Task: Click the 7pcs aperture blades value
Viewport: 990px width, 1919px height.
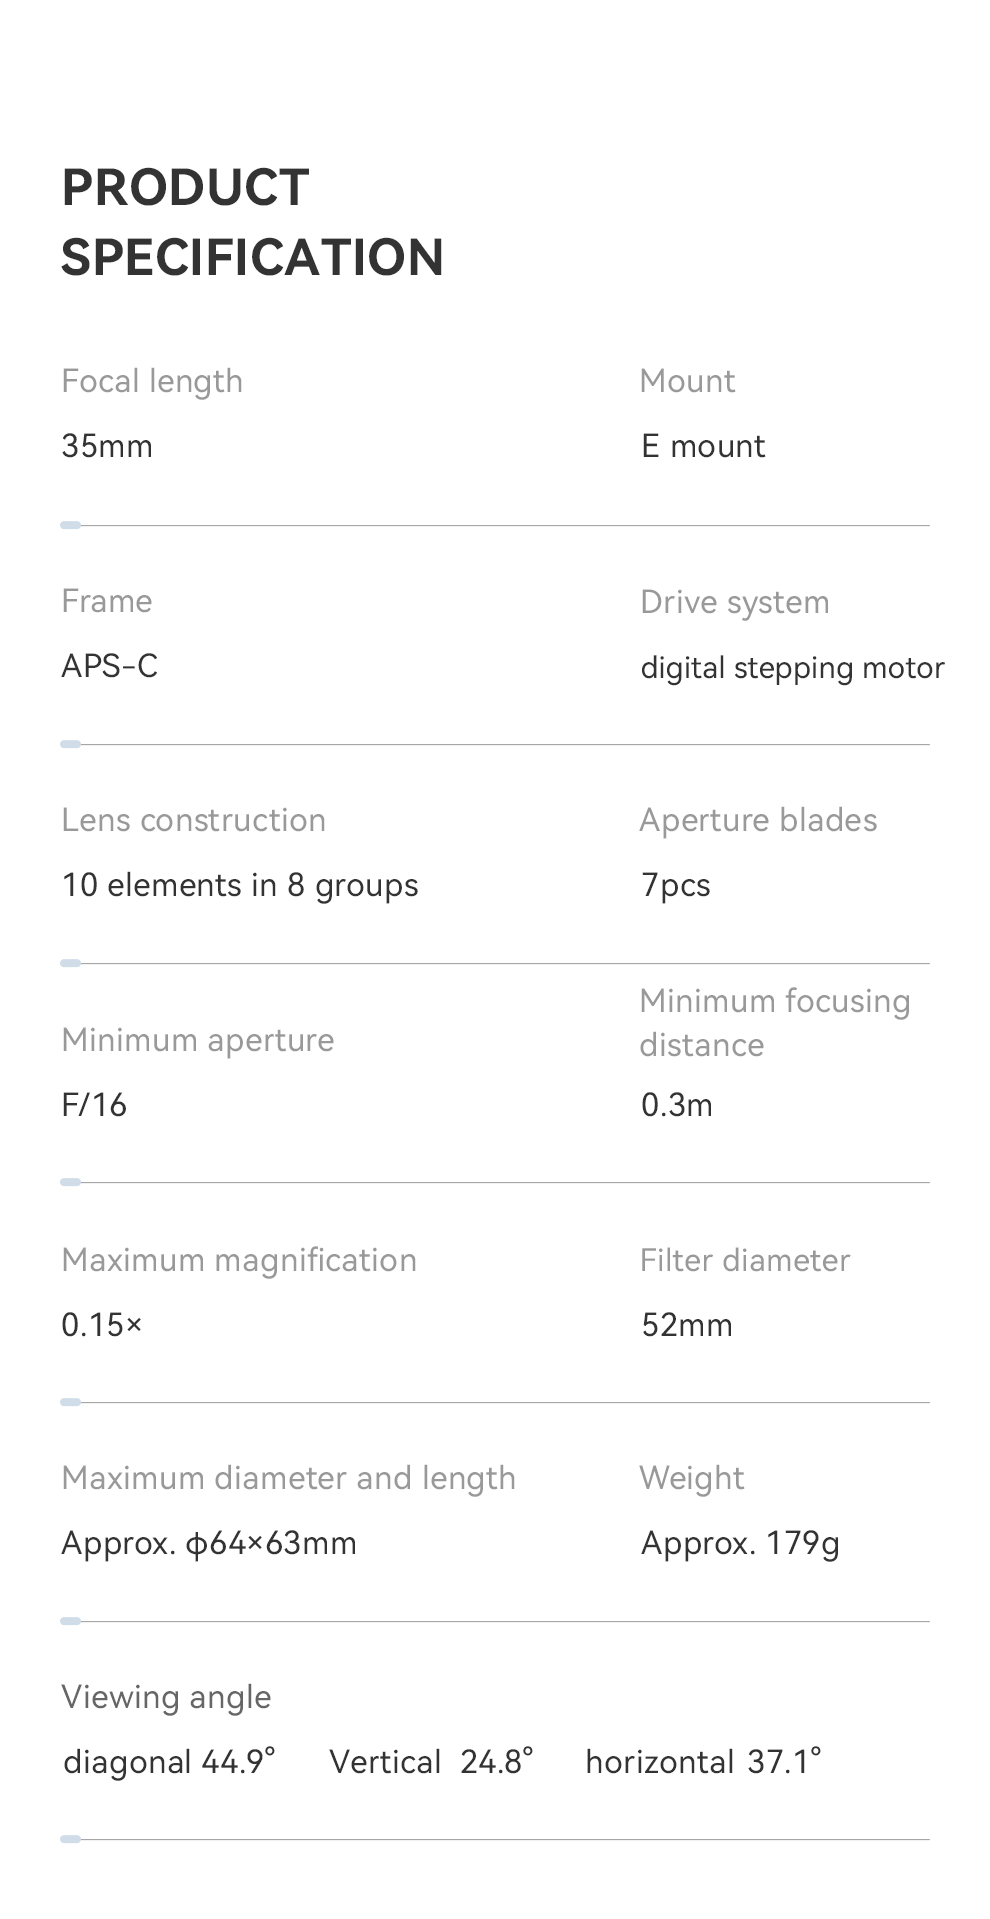Action: tap(676, 885)
